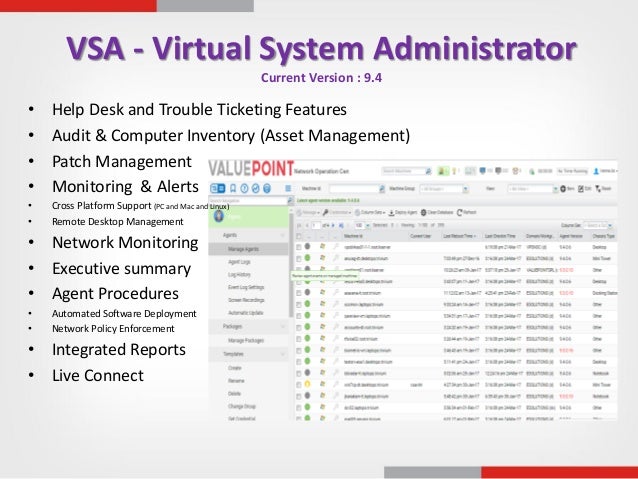Go to next page of agent list
This screenshot has width=638, height=479.
(x=333, y=225)
